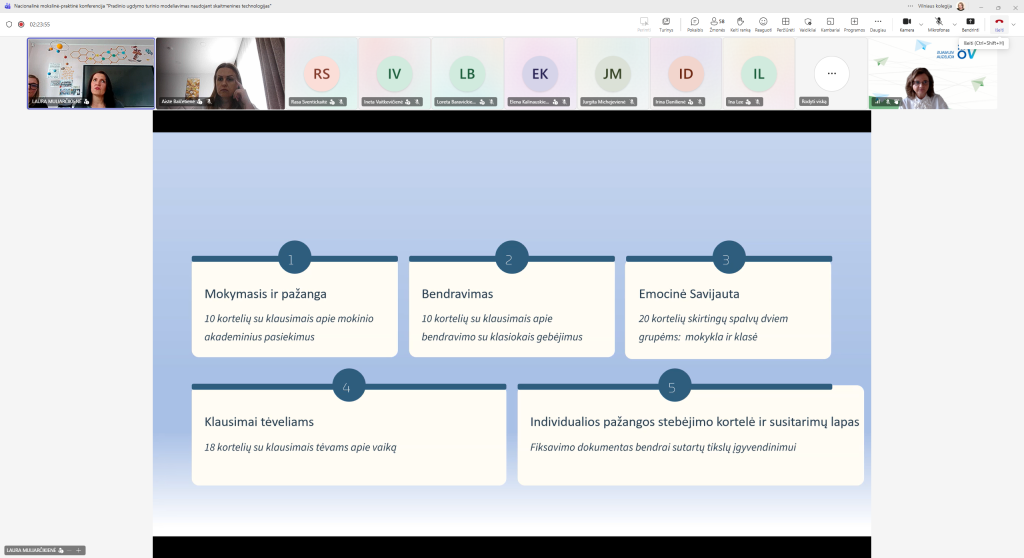Click the Bendrinti share screen icon
This screenshot has width=1024, height=558.
970,23
